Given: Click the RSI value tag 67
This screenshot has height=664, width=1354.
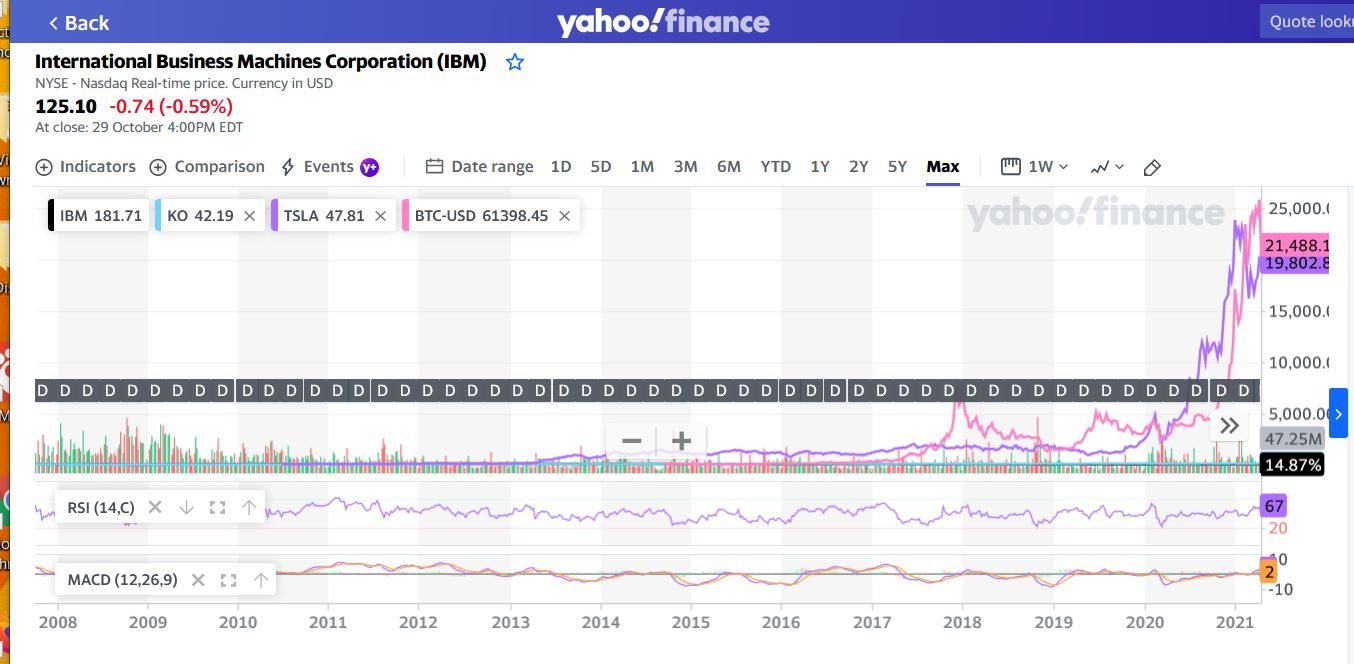Looking at the screenshot, I should coord(1274,506).
